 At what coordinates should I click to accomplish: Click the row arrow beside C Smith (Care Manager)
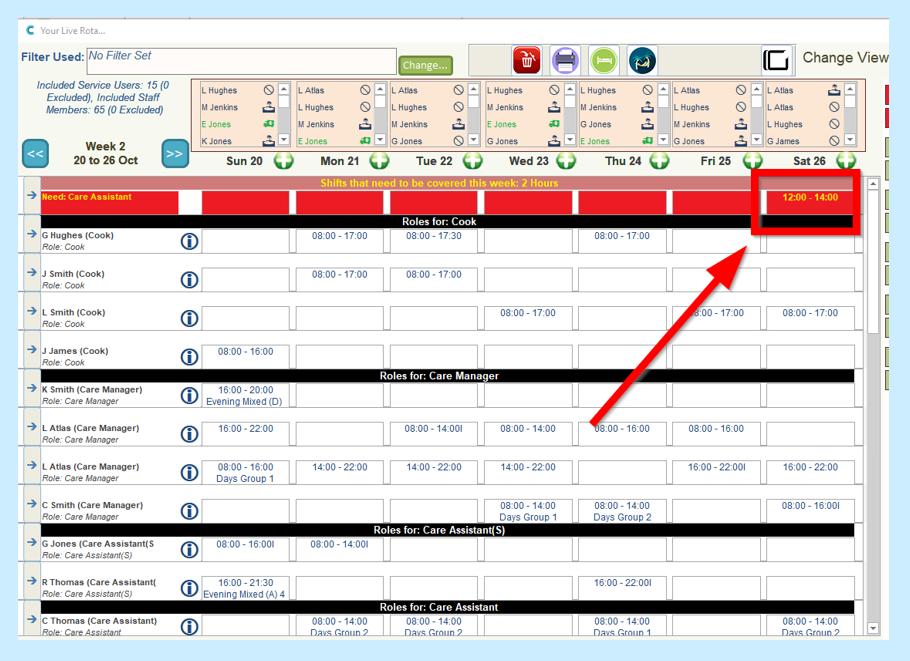pyautogui.click(x=31, y=504)
